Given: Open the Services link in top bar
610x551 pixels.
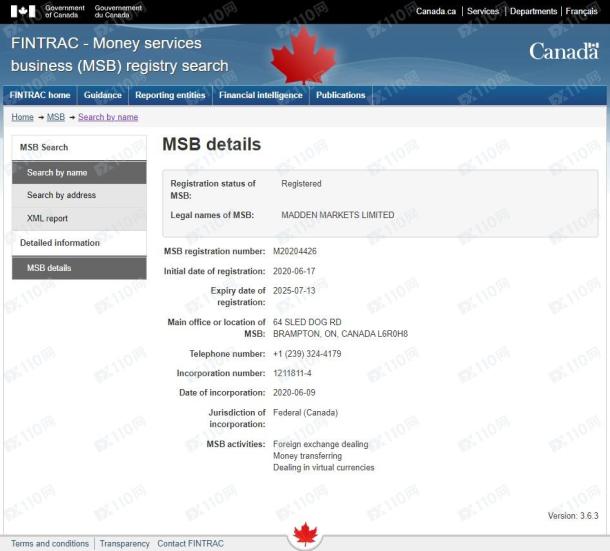Looking at the screenshot, I should (483, 11).
